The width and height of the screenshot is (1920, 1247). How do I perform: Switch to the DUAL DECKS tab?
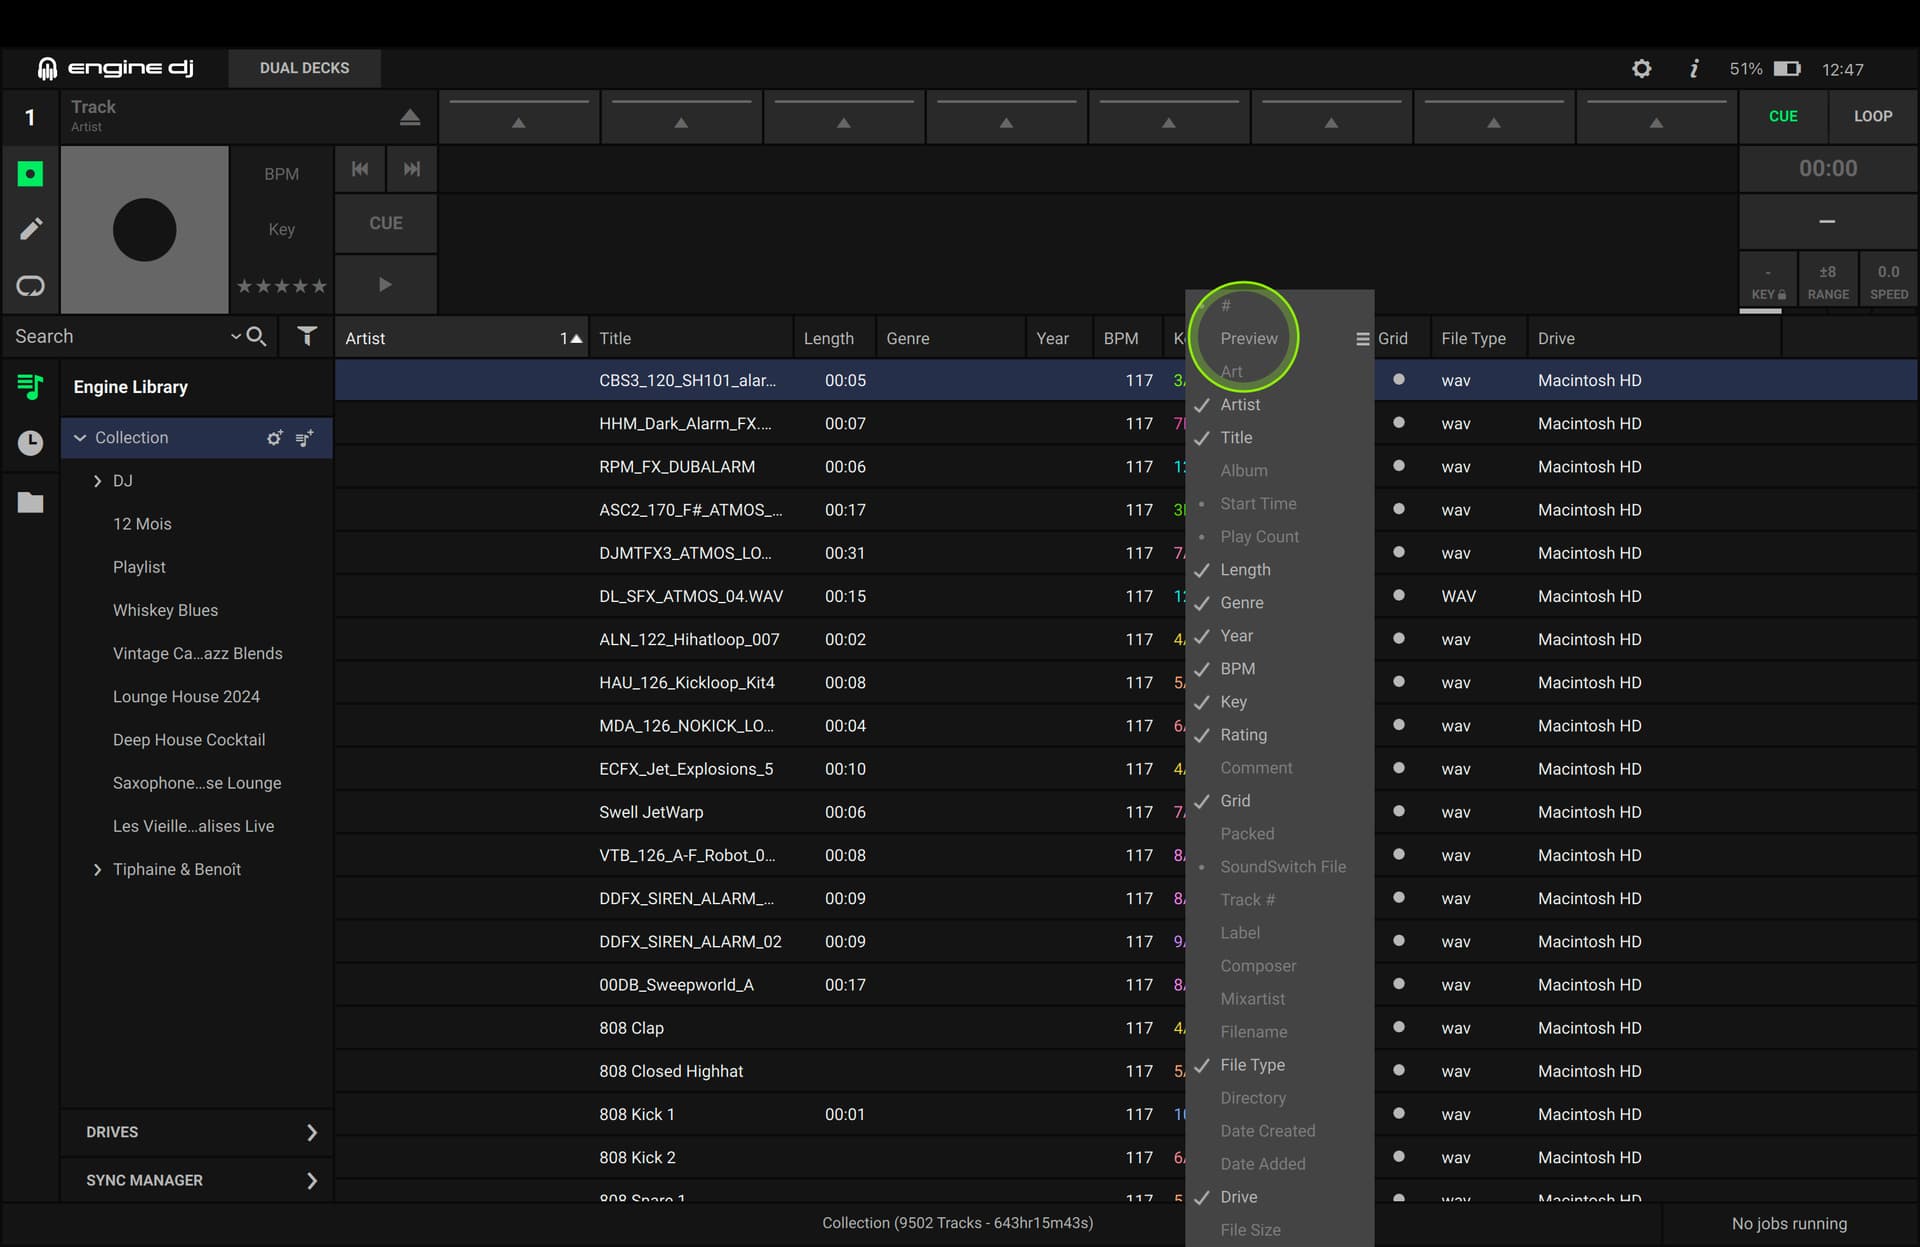click(304, 68)
